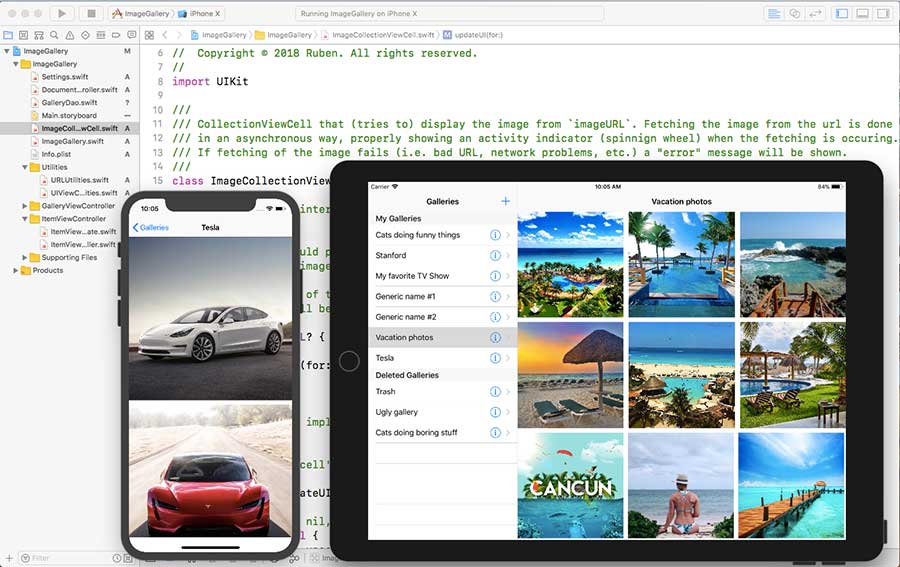Show info for Trash gallery
Viewport: 900px width, 567px height.
(495, 391)
